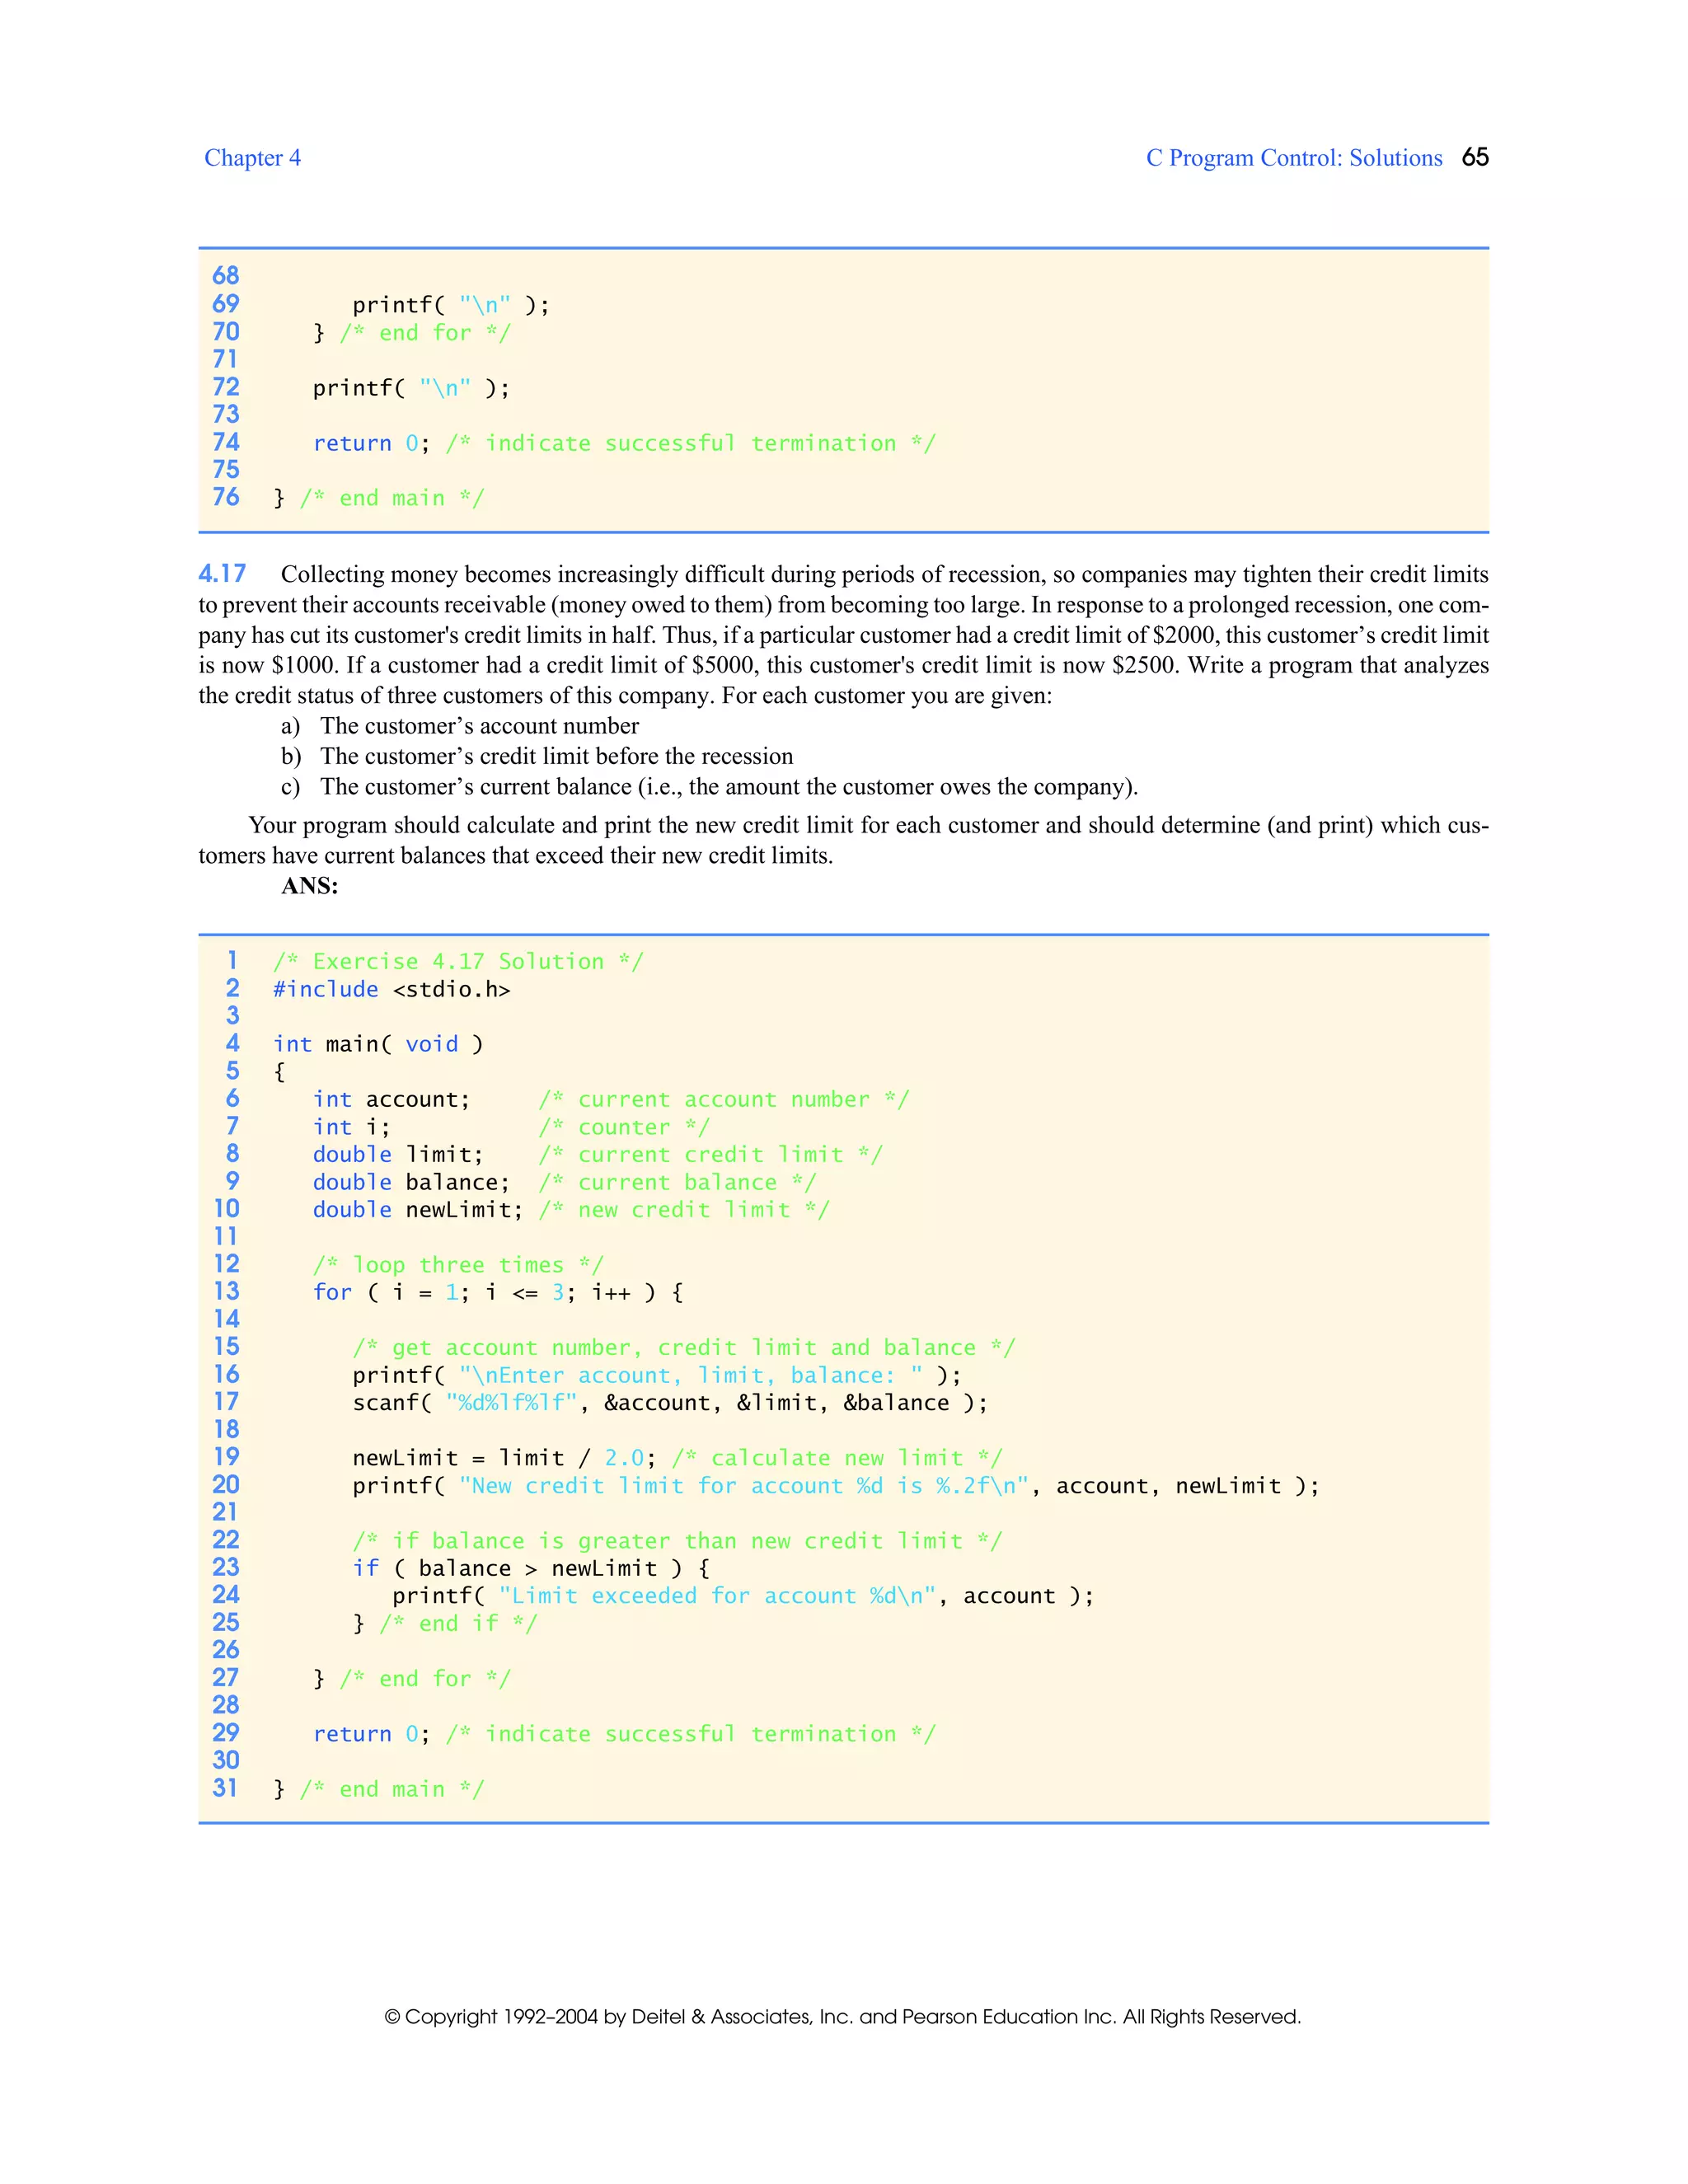Click the 'ANS:' label
Viewport: 1688px width, 2184px height.
click(309, 886)
